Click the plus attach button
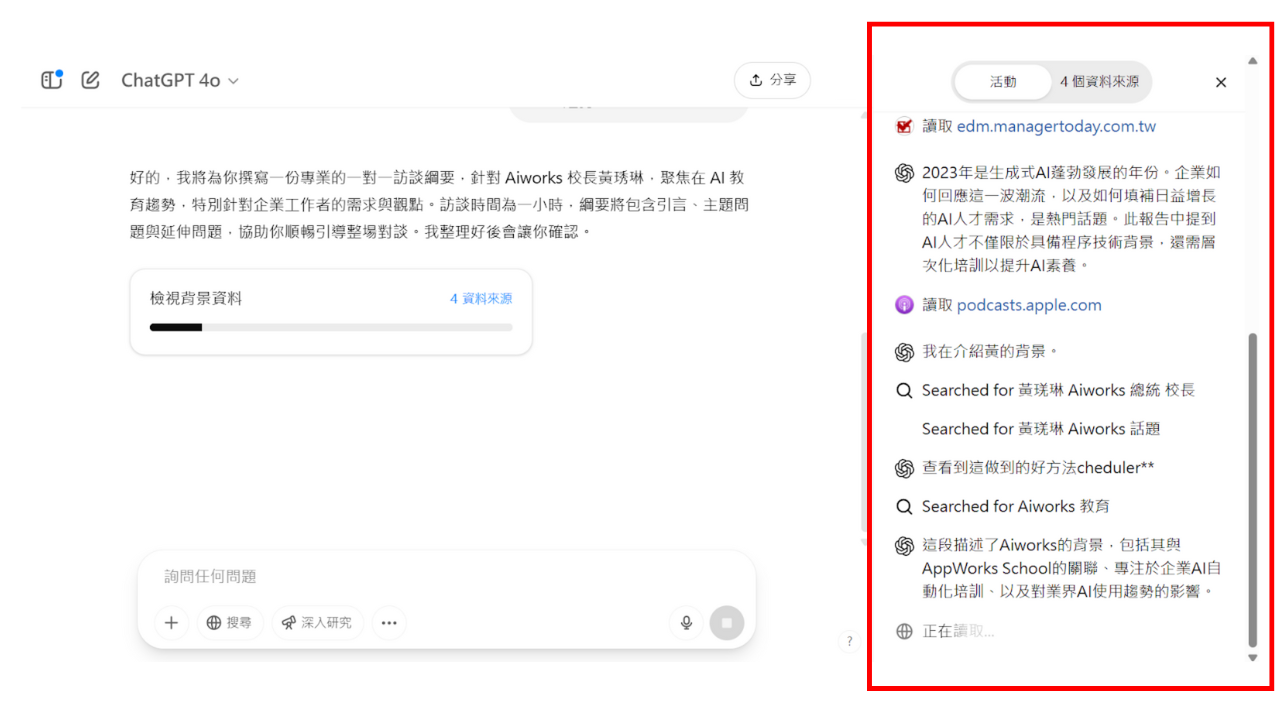Screen dimensions: 1280x720 pos(171,622)
